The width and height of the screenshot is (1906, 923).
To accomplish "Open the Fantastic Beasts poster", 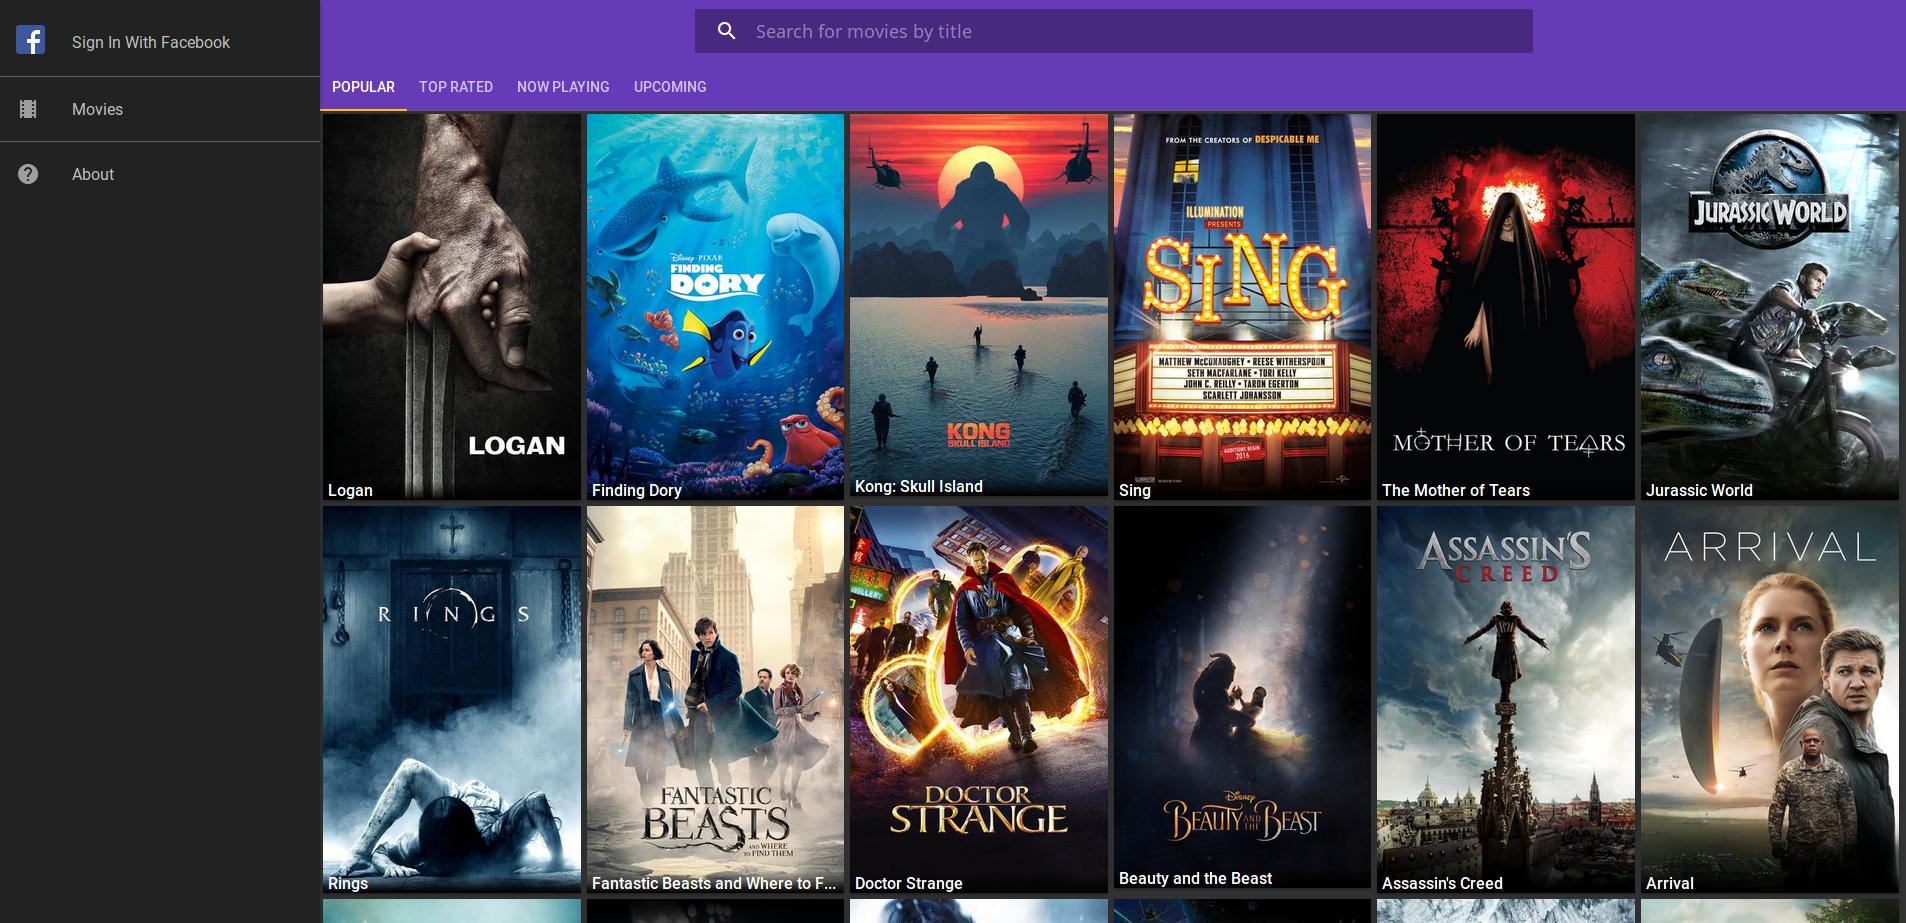I will (x=715, y=699).
